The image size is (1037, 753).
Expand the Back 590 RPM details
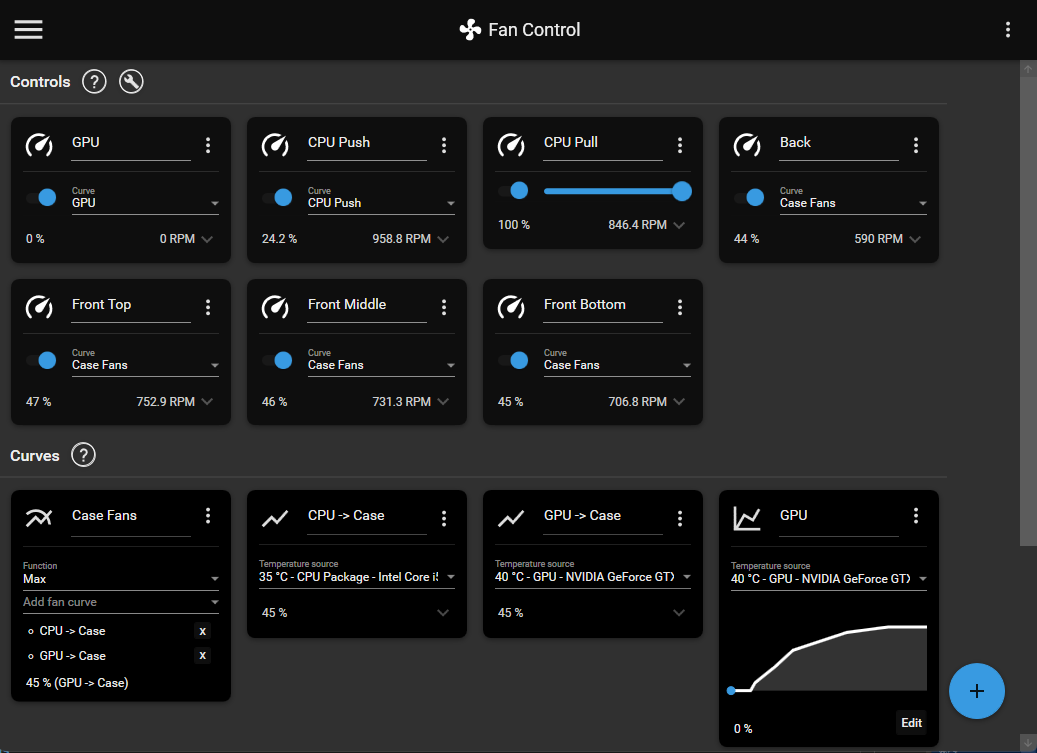(915, 239)
